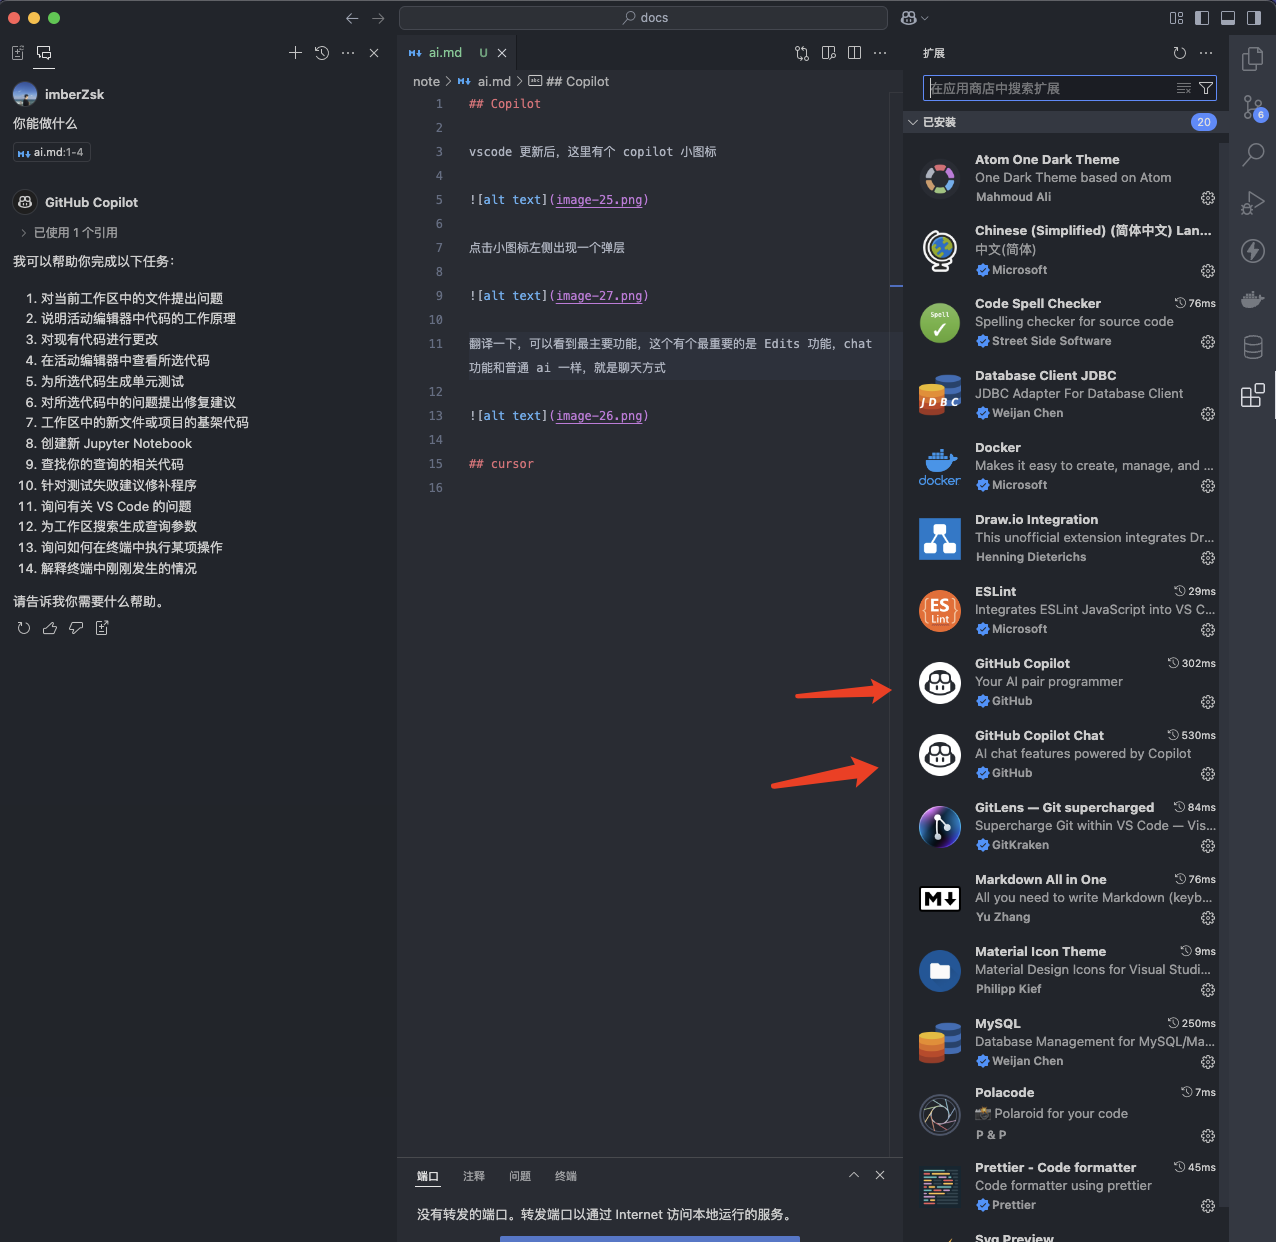Toggle the secondary side bar in the title bar

click(1254, 18)
